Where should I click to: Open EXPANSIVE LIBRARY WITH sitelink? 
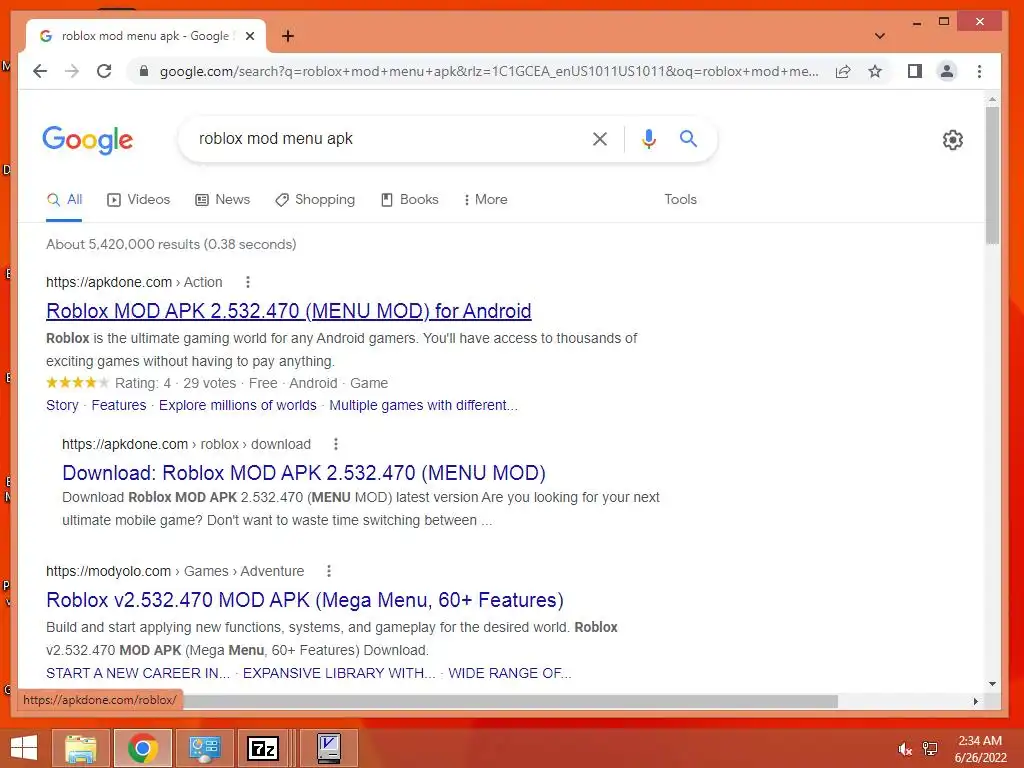coord(339,673)
